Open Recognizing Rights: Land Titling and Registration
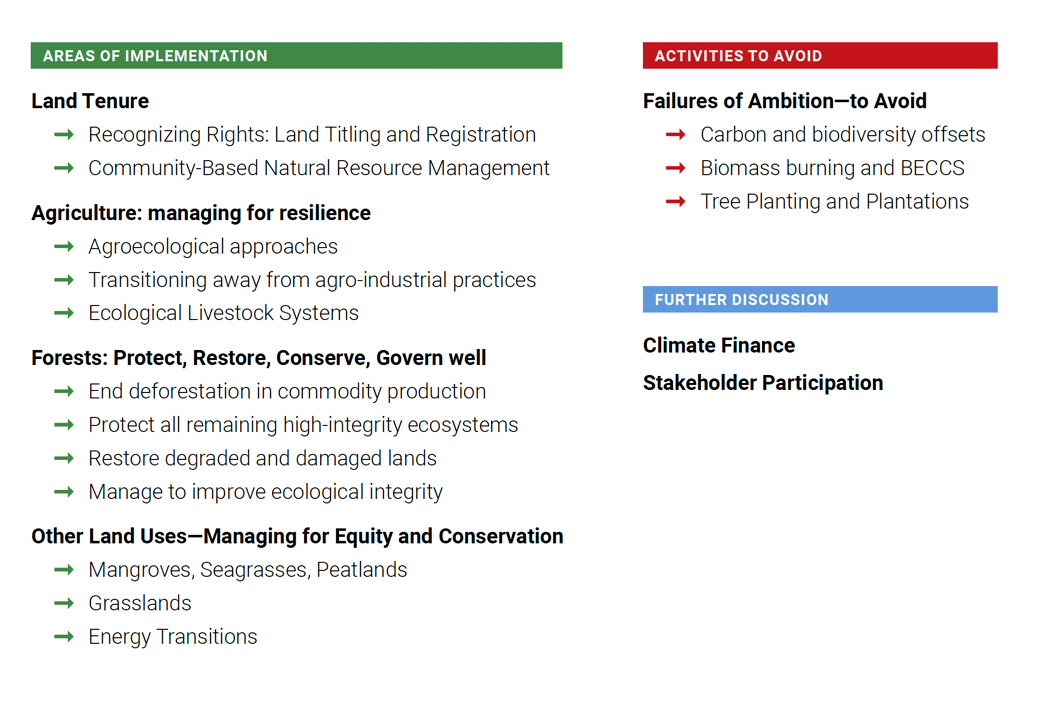This screenshot has width=1038, height=706. [312, 135]
